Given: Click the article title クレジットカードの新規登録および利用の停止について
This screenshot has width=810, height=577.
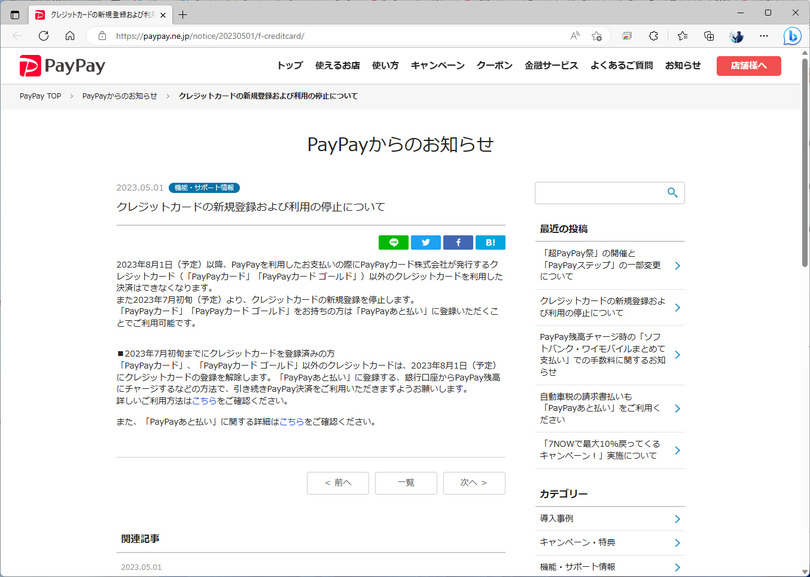Looking at the screenshot, I should click(251, 207).
